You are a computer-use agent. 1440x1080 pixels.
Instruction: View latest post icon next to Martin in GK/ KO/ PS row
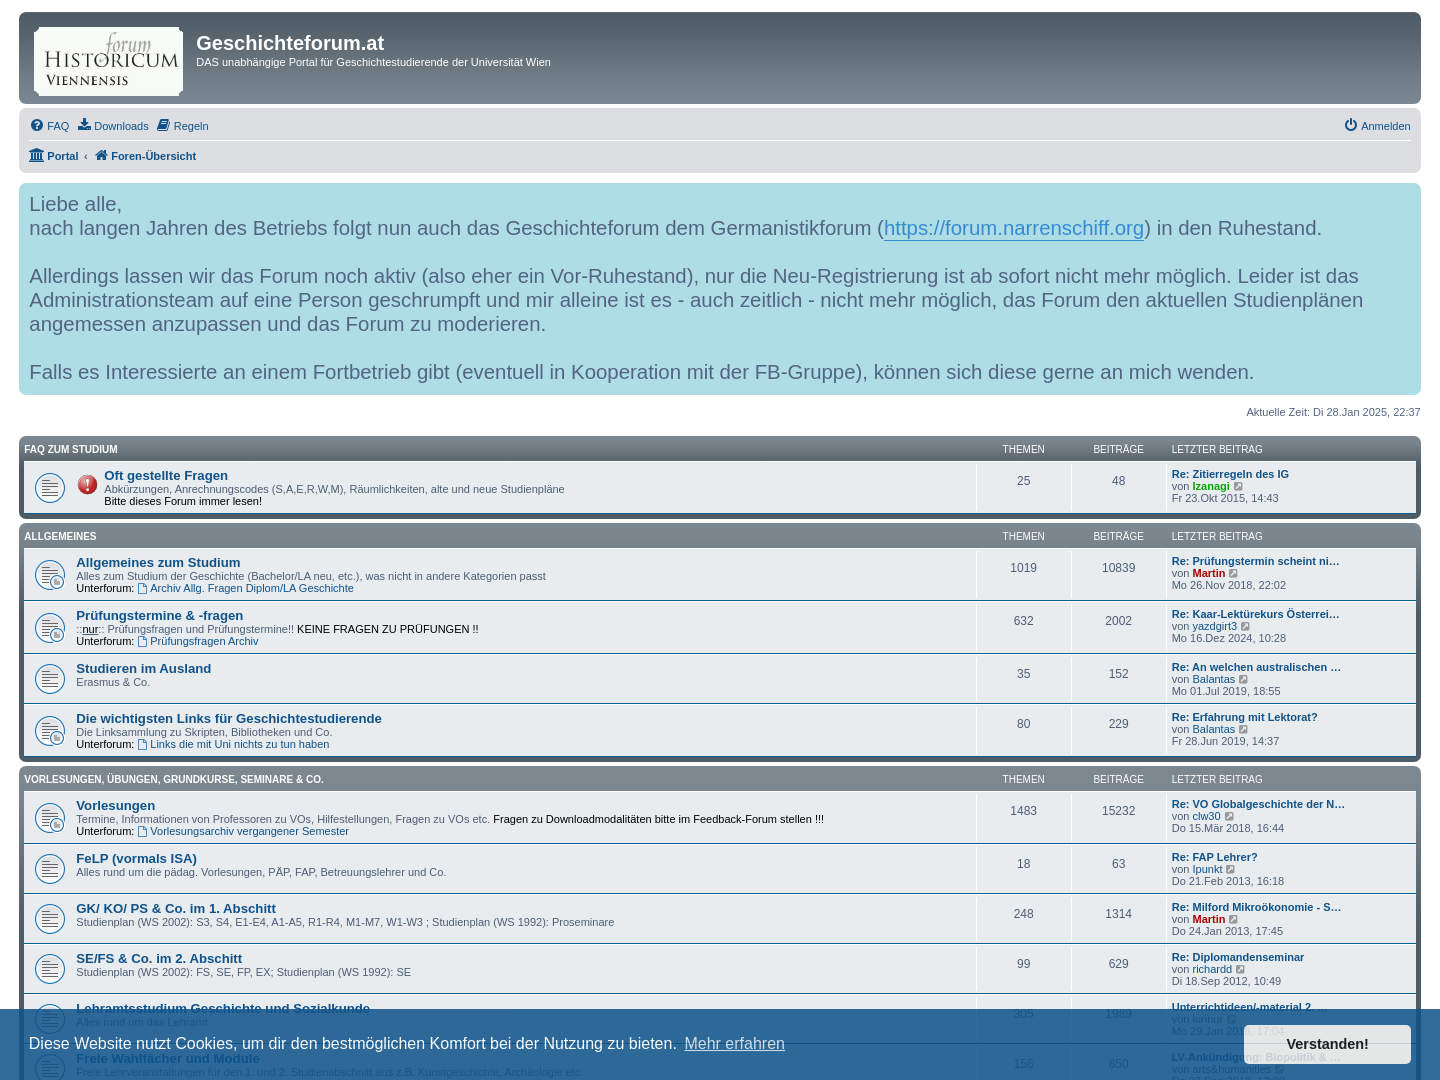pos(1234,920)
